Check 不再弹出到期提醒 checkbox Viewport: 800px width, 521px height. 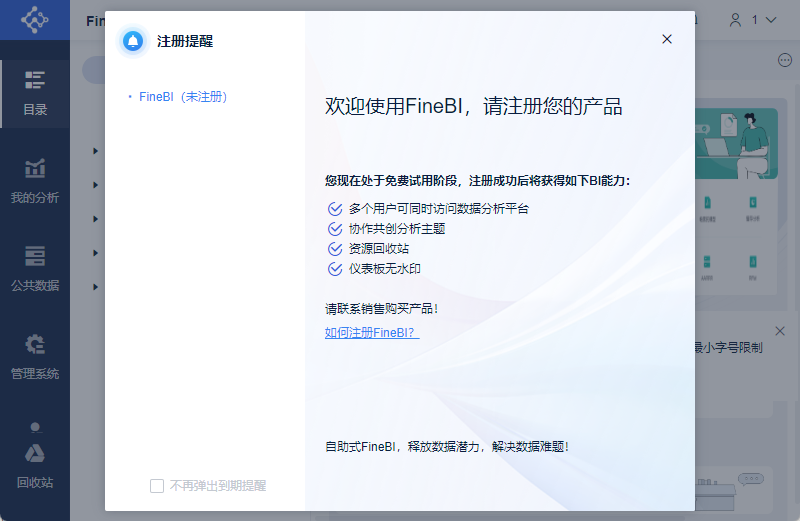(157, 486)
